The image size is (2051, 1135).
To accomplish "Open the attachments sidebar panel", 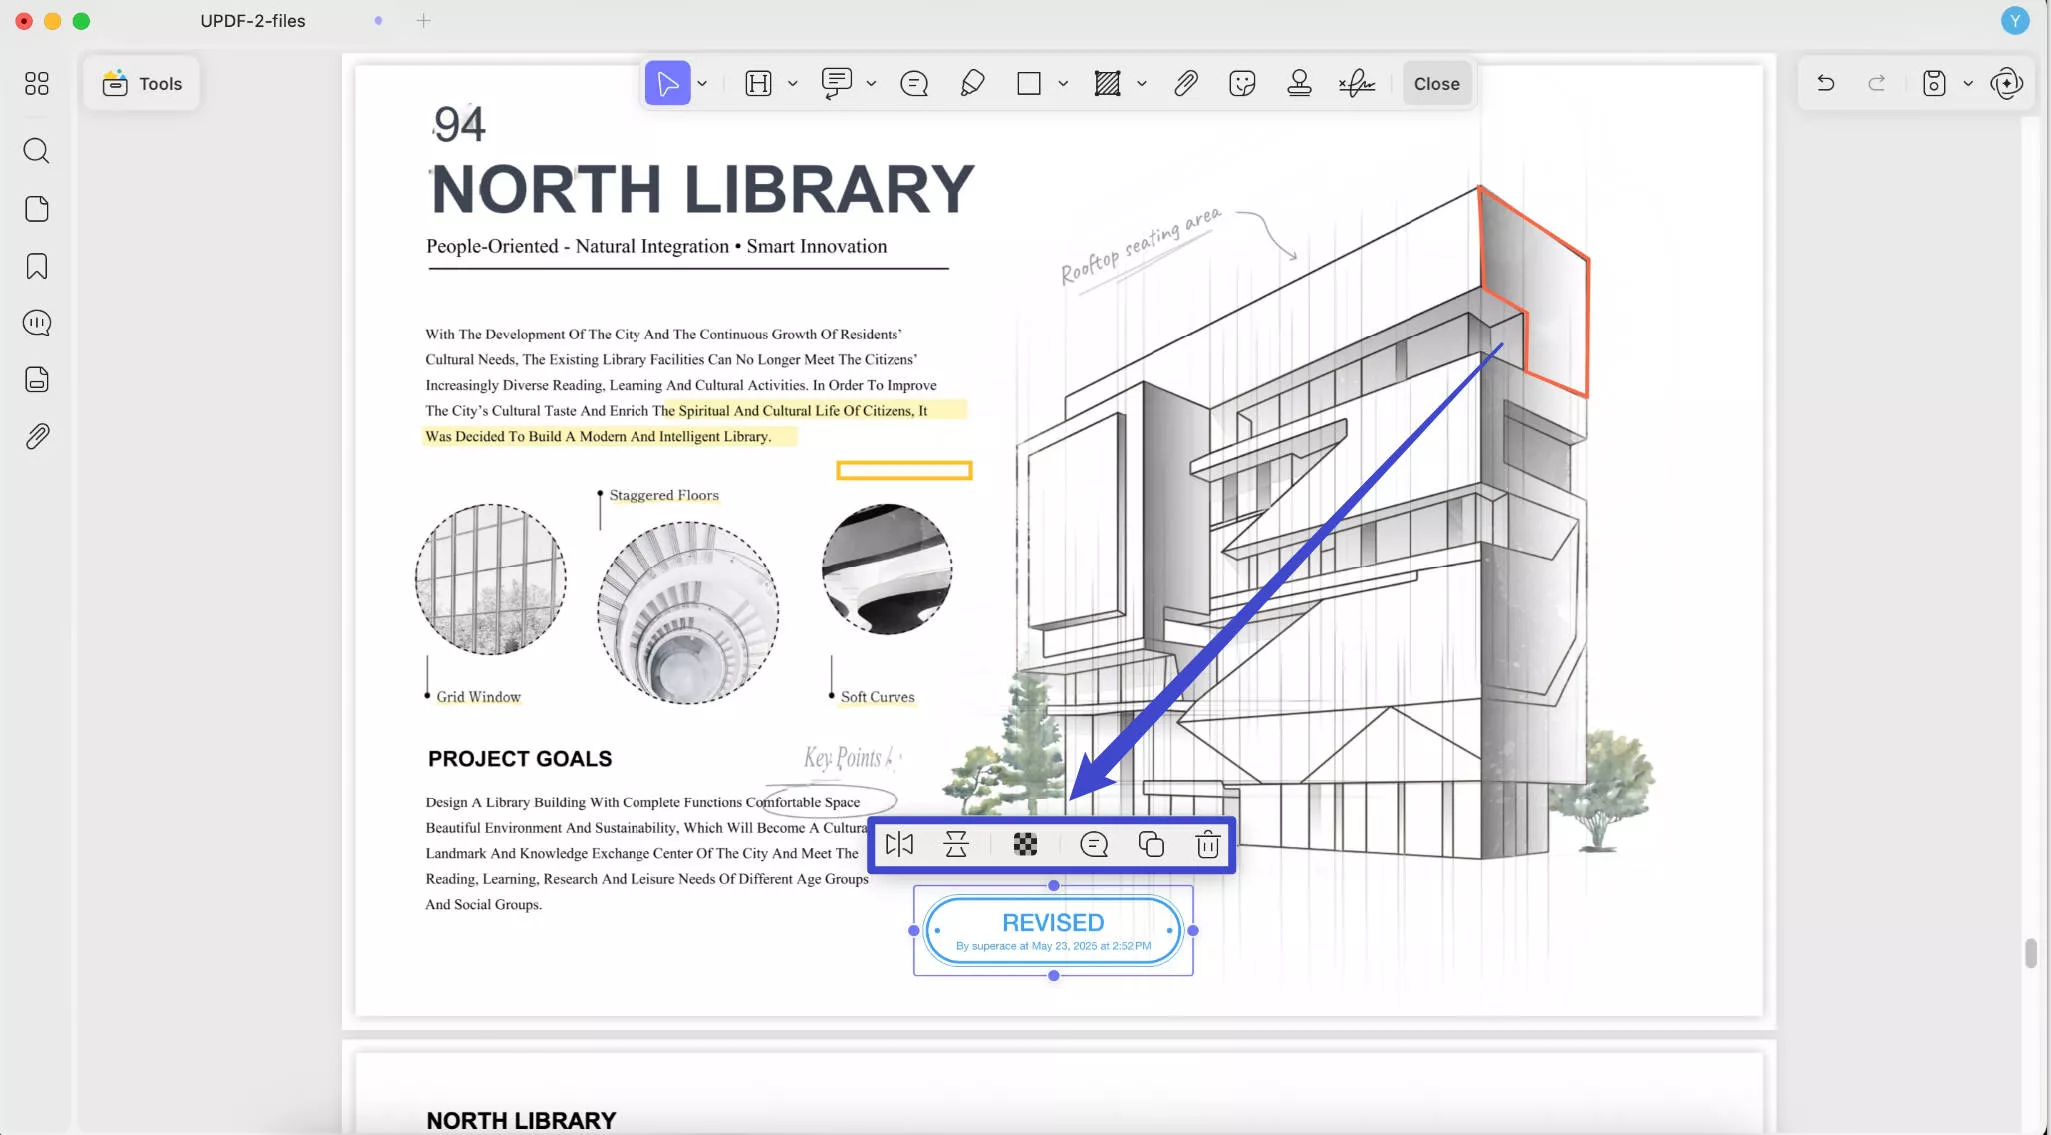I will tap(37, 437).
